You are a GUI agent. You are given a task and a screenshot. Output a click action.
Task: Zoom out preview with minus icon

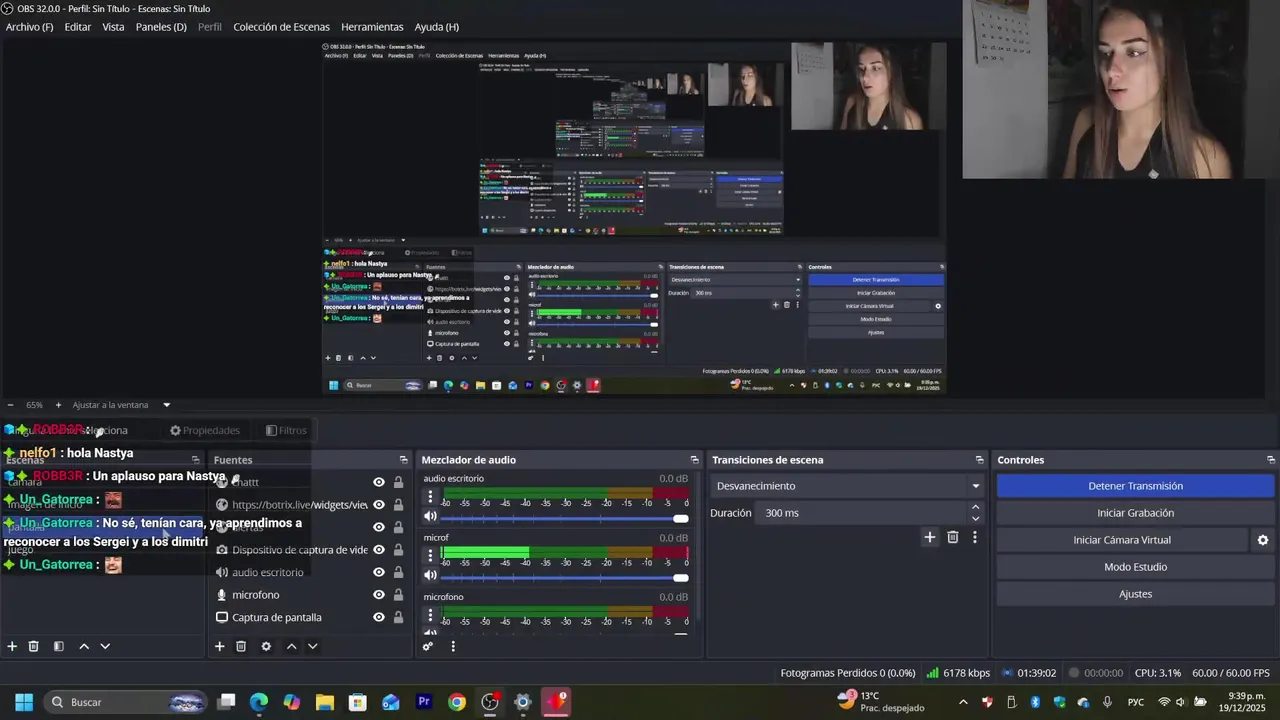point(10,405)
